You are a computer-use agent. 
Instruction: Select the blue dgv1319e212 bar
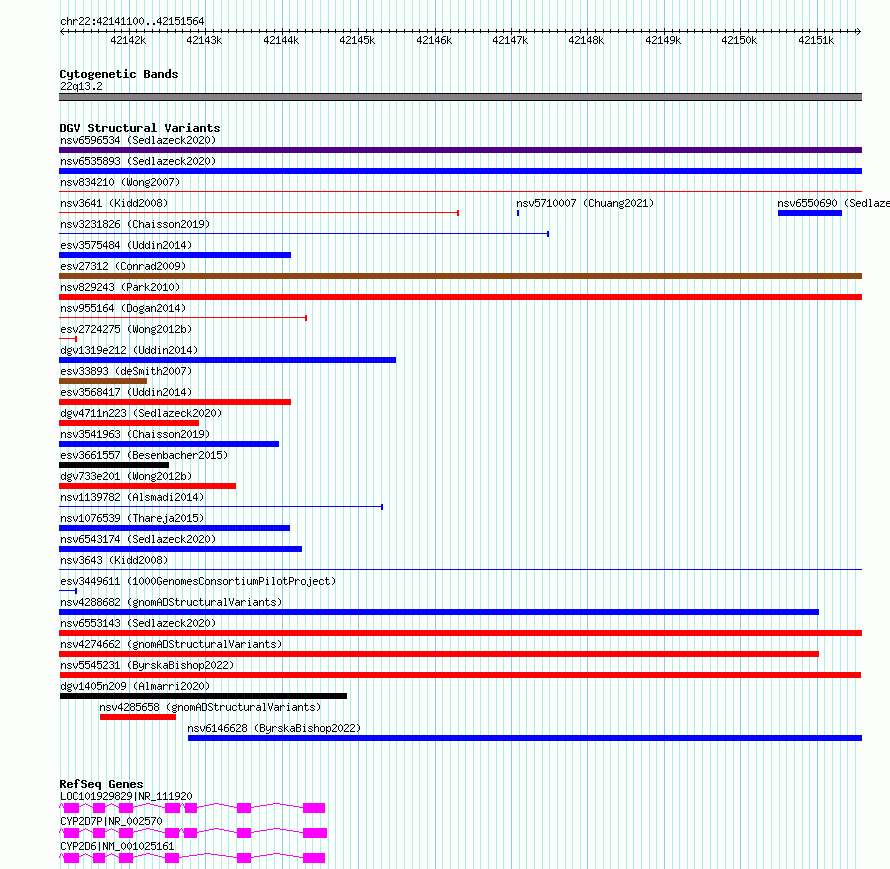pyautogui.click(x=228, y=360)
